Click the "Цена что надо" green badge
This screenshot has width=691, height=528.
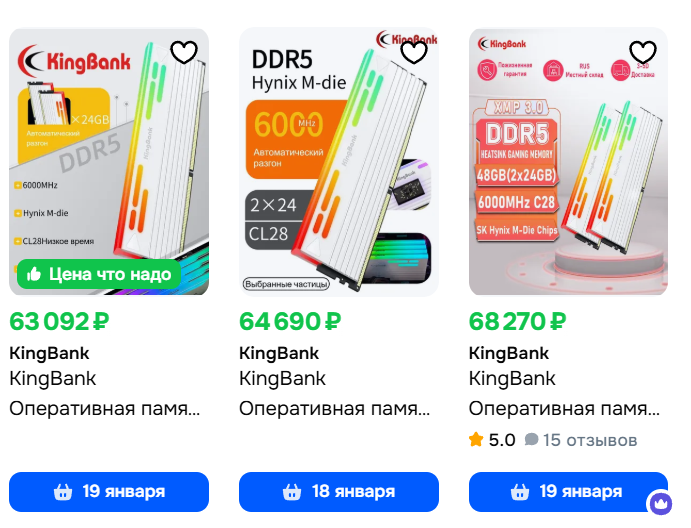pyautogui.click(x=99, y=274)
